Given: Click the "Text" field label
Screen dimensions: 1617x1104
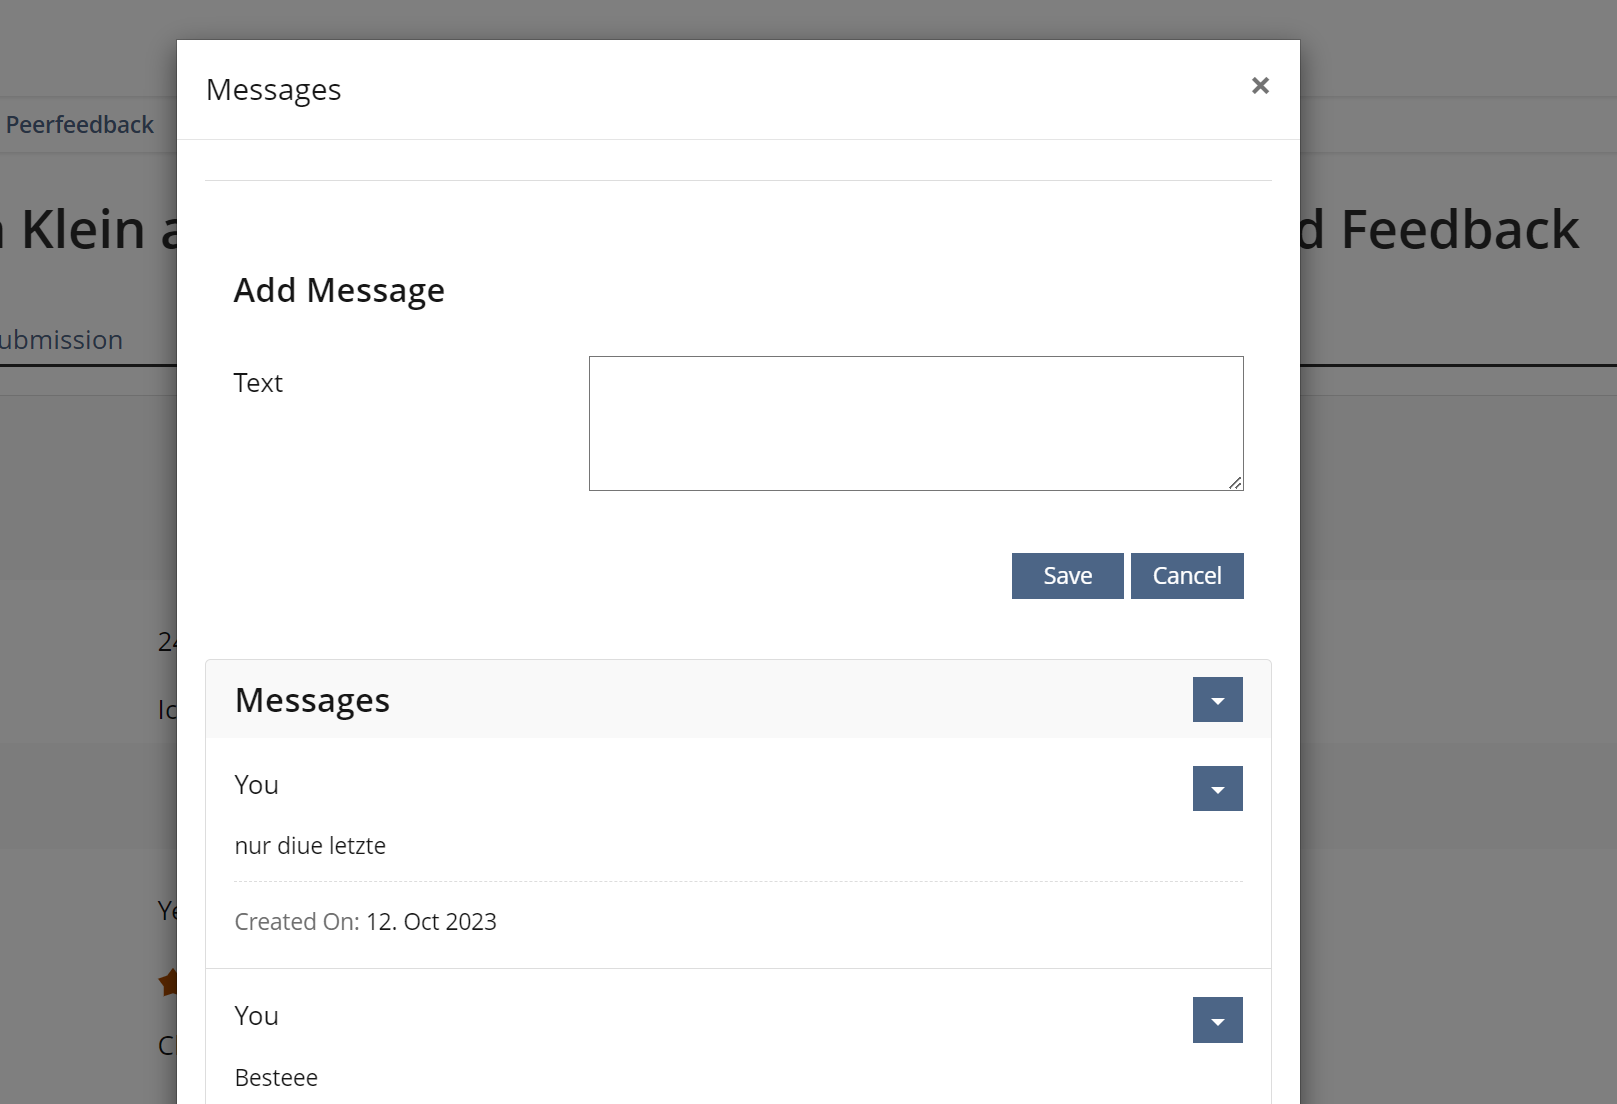Looking at the screenshot, I should [x=258, y=383].
